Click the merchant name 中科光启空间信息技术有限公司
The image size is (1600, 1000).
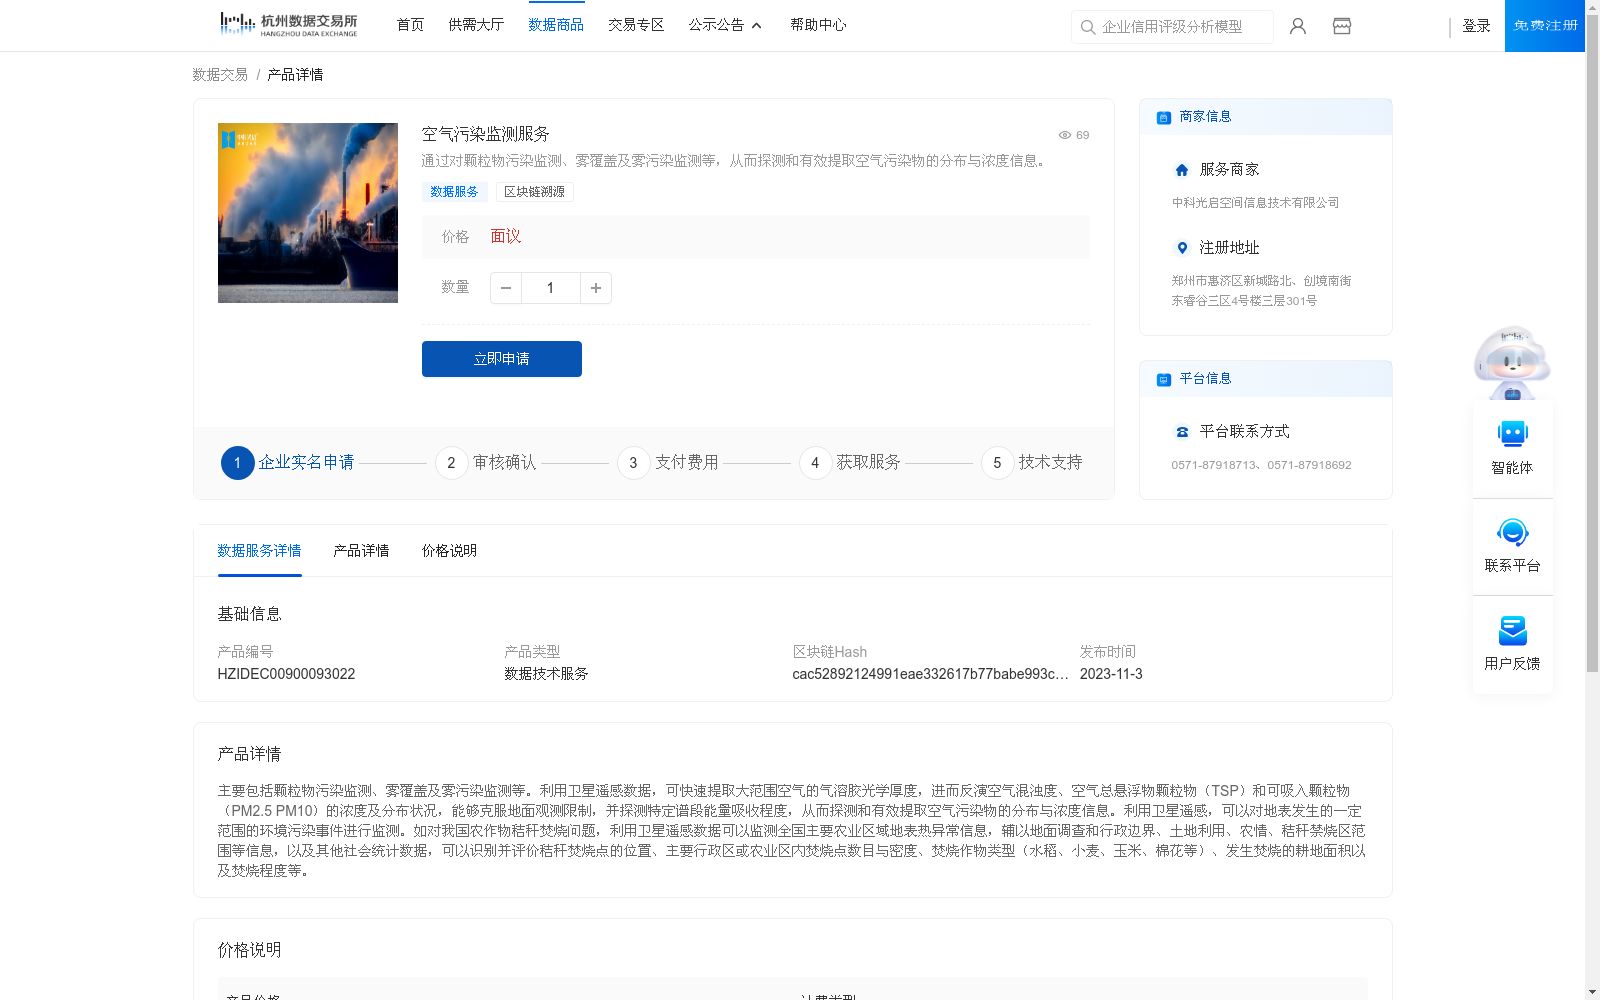coord(1255,203)
